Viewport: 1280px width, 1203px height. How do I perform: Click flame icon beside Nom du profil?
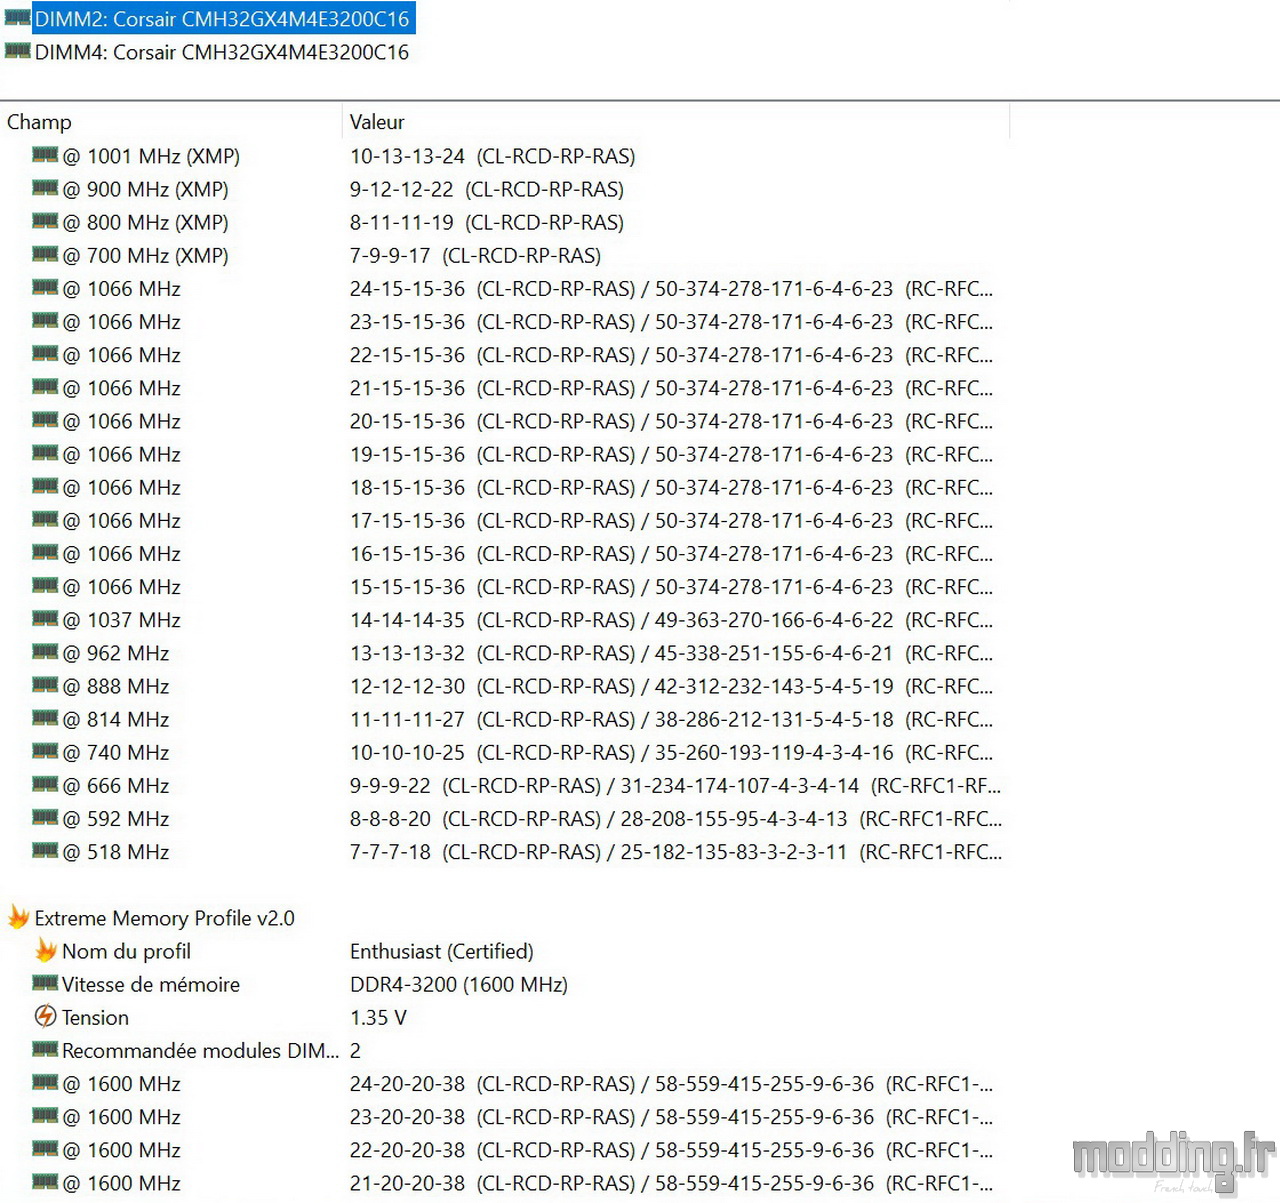click(x=46, y=949)
